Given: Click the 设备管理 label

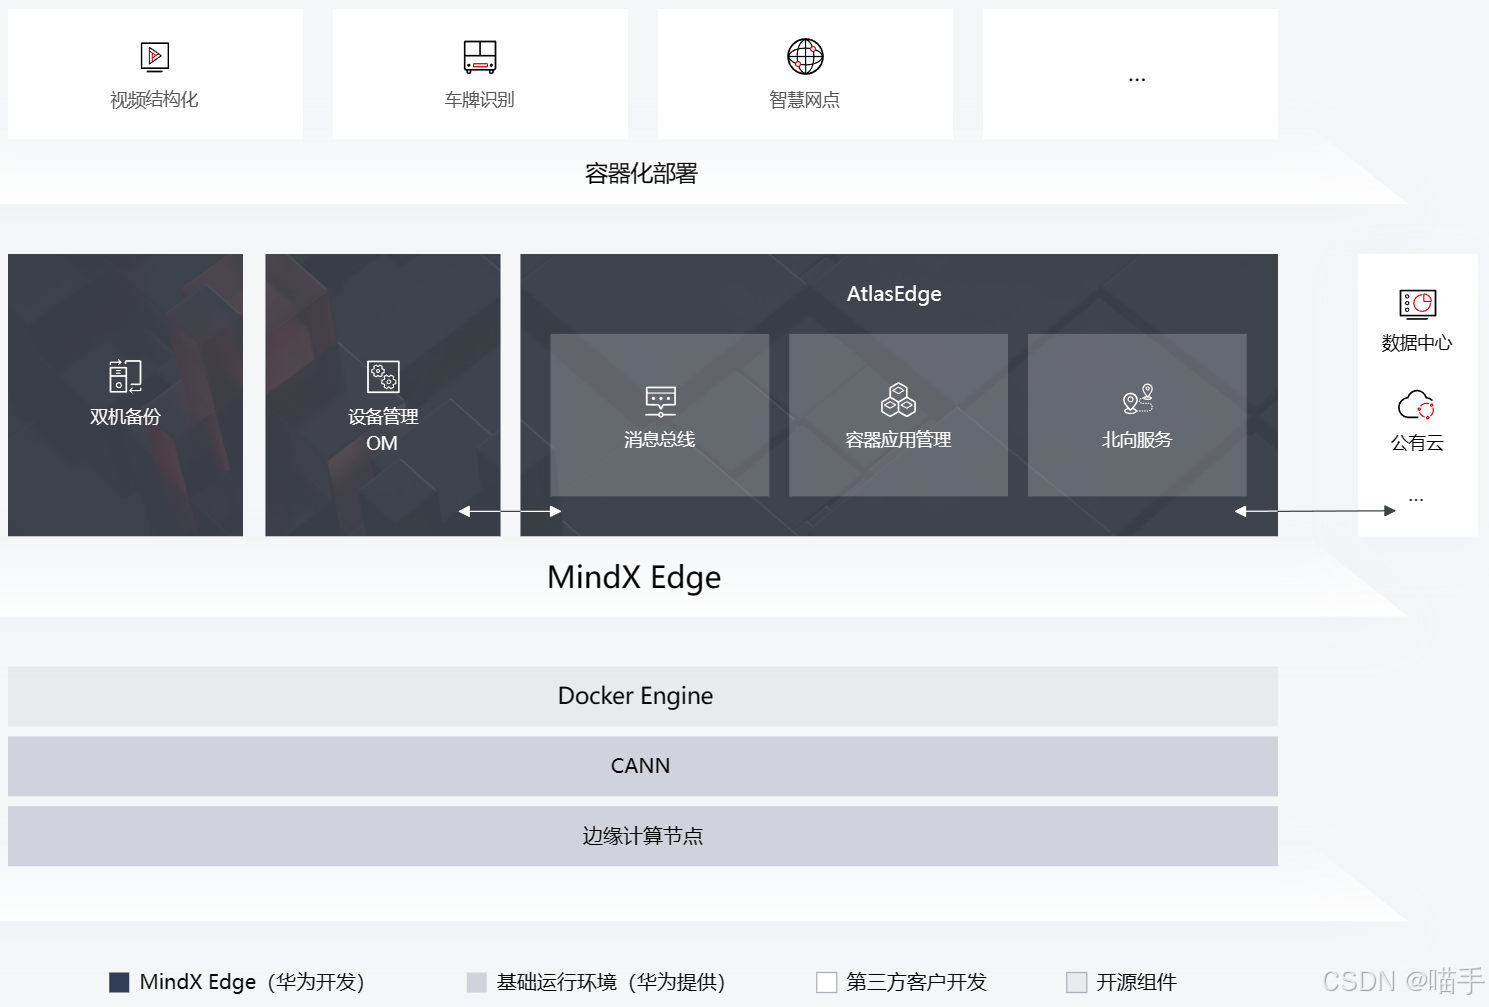Looking at the screenshot, I should point(383,417).
